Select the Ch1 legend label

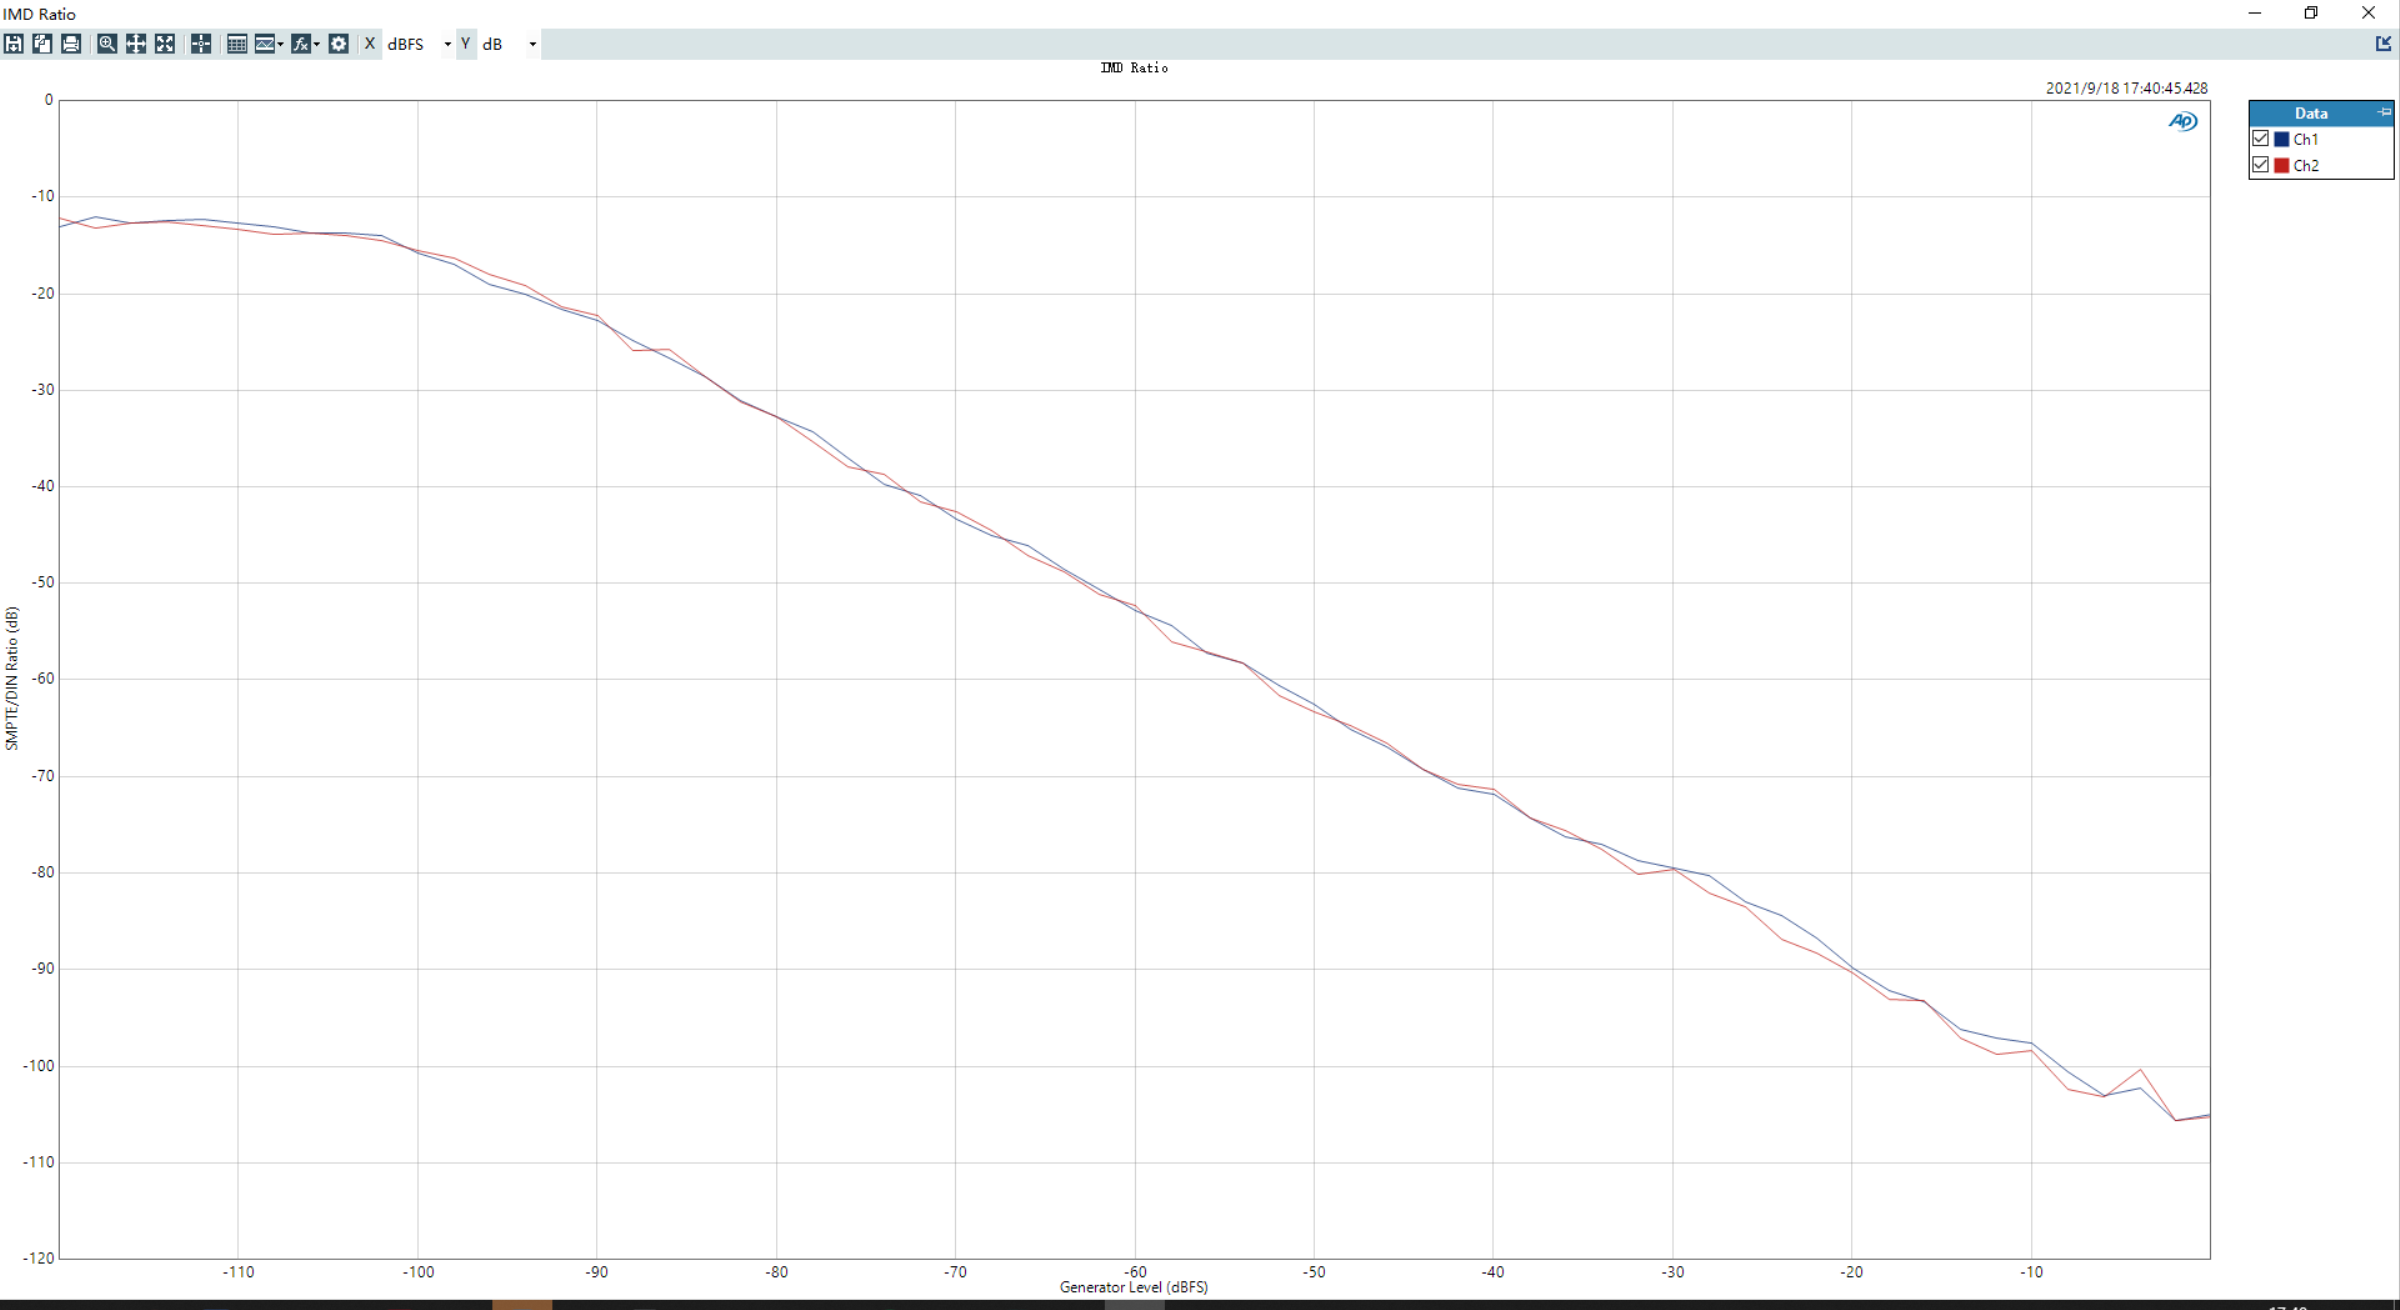pyautogui.click(x=2306, y=139)
